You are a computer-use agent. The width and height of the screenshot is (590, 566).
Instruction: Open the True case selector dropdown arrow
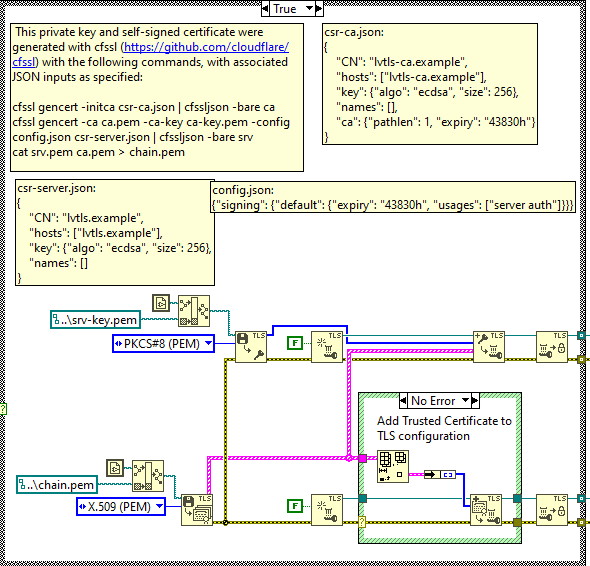[x=309, y=8]
